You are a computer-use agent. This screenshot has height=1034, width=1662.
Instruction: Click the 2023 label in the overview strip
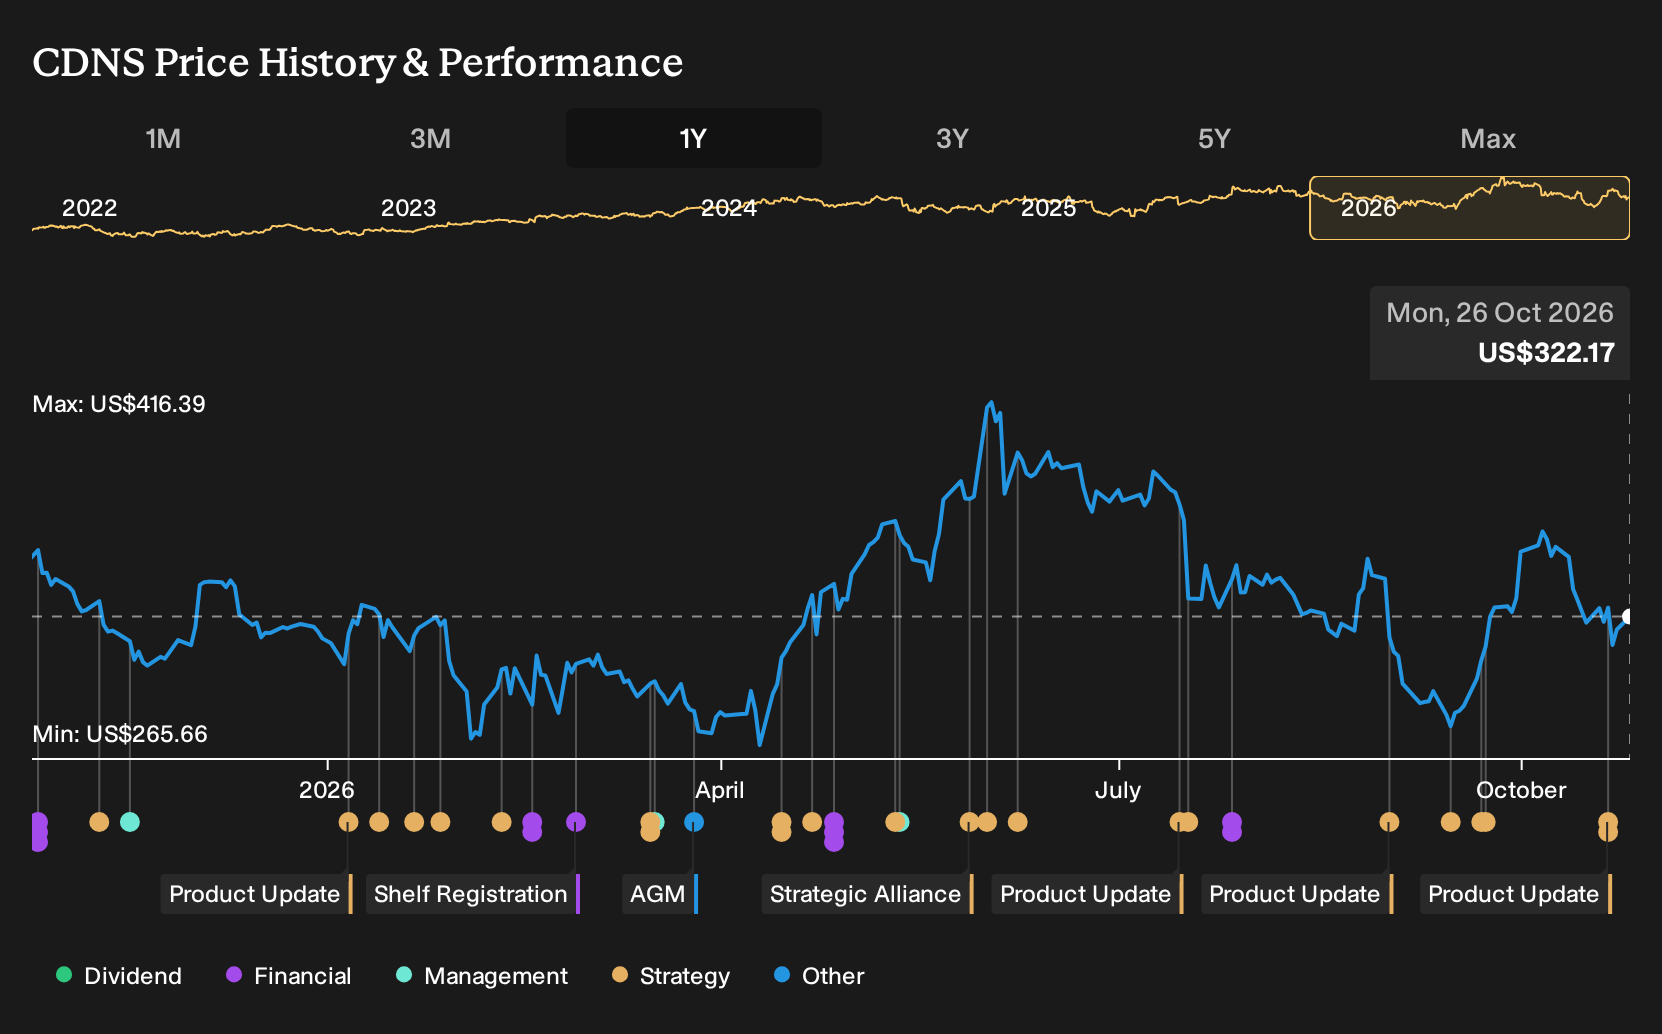coord(409,208)
